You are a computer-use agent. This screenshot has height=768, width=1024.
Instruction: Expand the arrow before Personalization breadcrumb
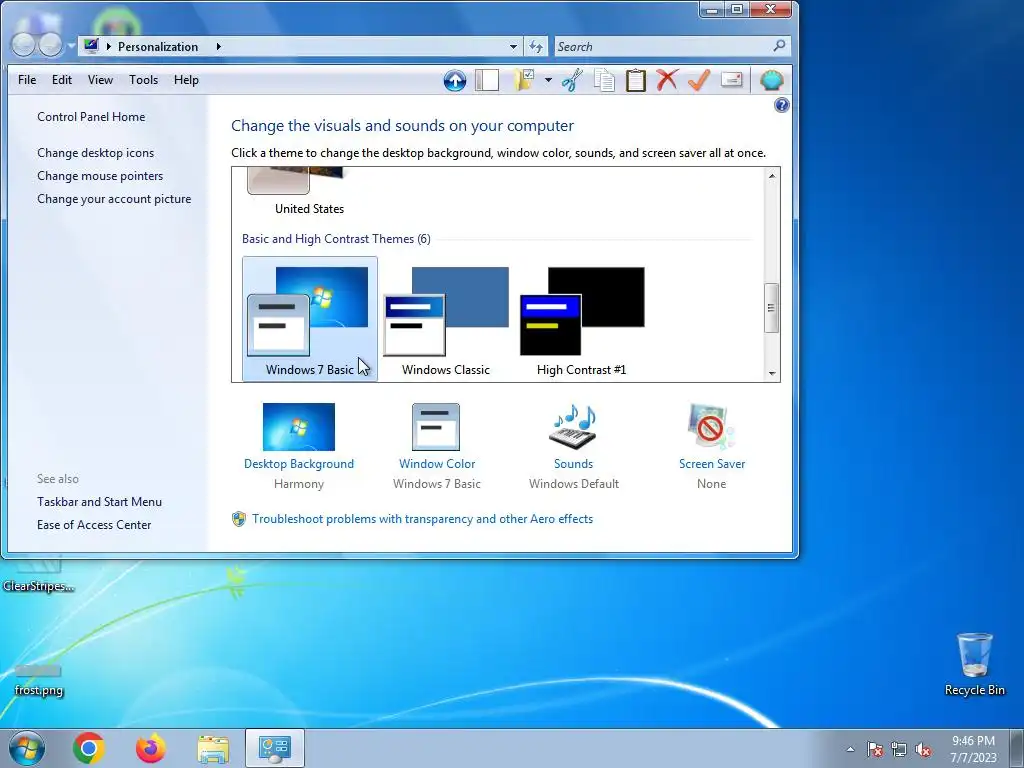108,46
